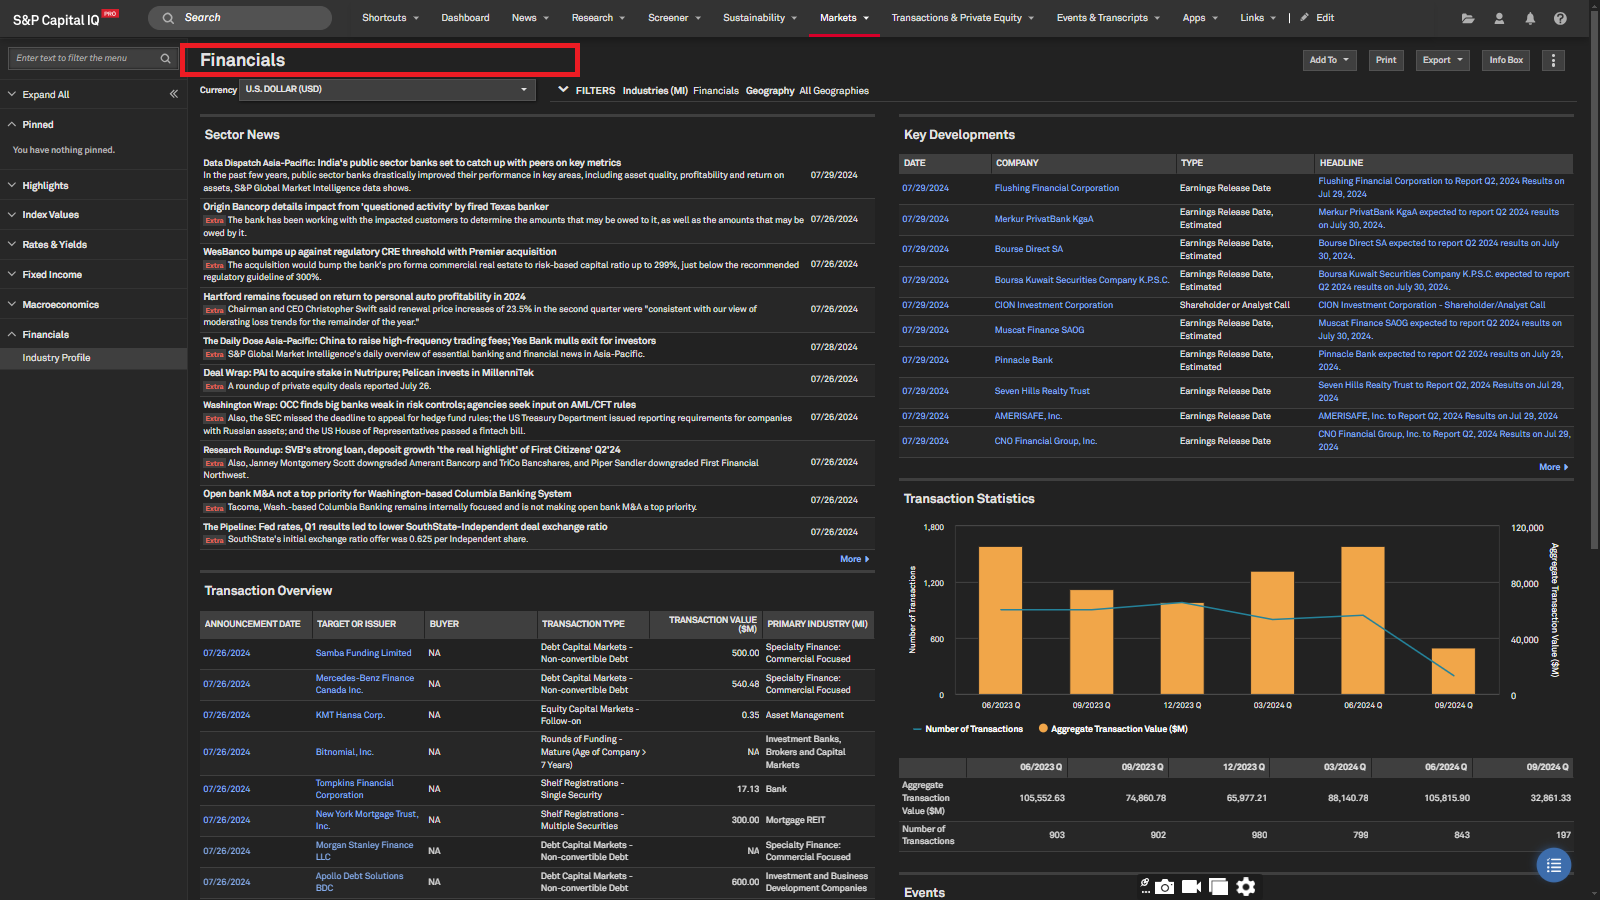Click the help question mark icon
Screen dimensions: 1600x900
[1560, 18]
